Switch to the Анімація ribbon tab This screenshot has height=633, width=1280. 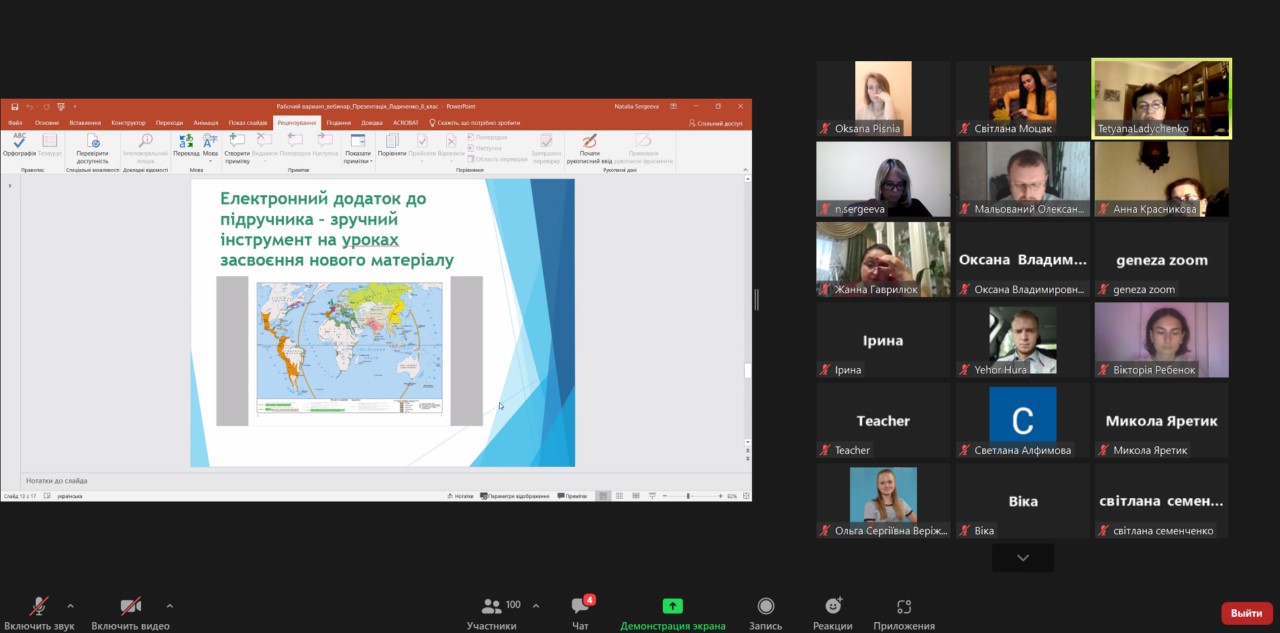coord(206,123)
